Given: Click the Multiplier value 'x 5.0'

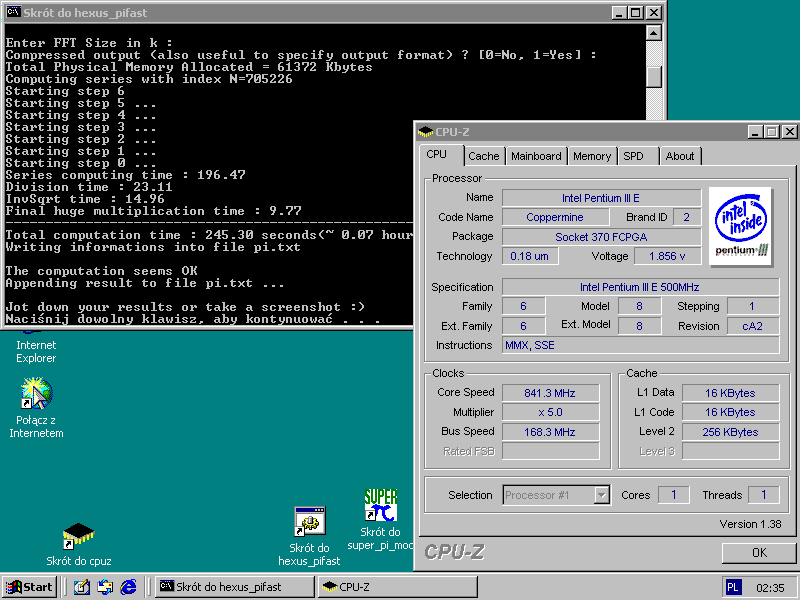Looking at the screenshot, I should [x=550, y=412].
